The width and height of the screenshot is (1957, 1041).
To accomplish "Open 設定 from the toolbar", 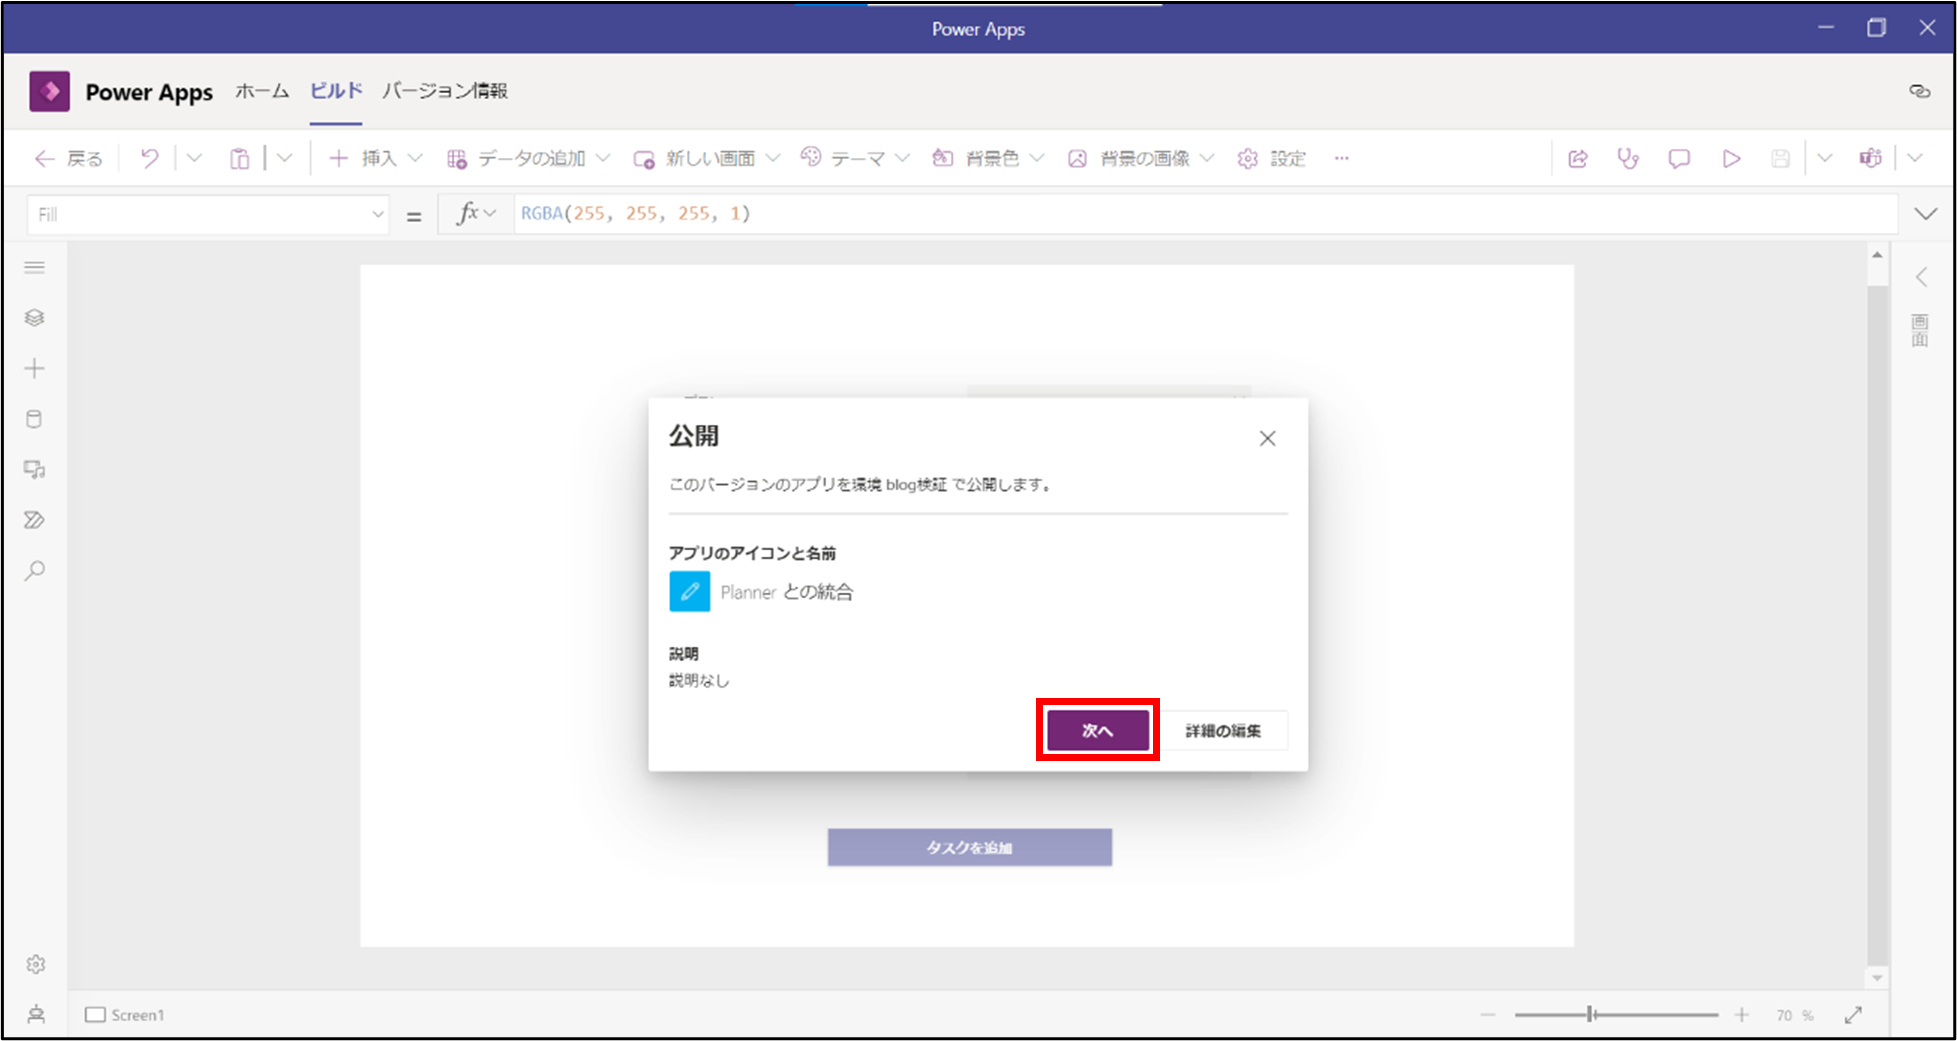I will pyautogui.click(x=1272, y=158).
